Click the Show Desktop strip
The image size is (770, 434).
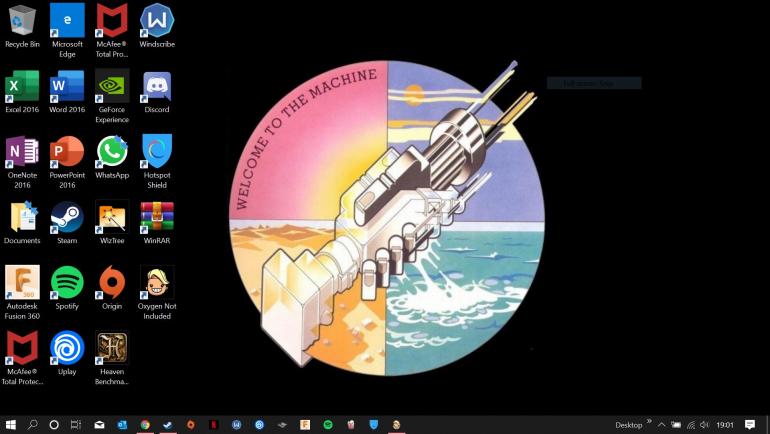768,425
